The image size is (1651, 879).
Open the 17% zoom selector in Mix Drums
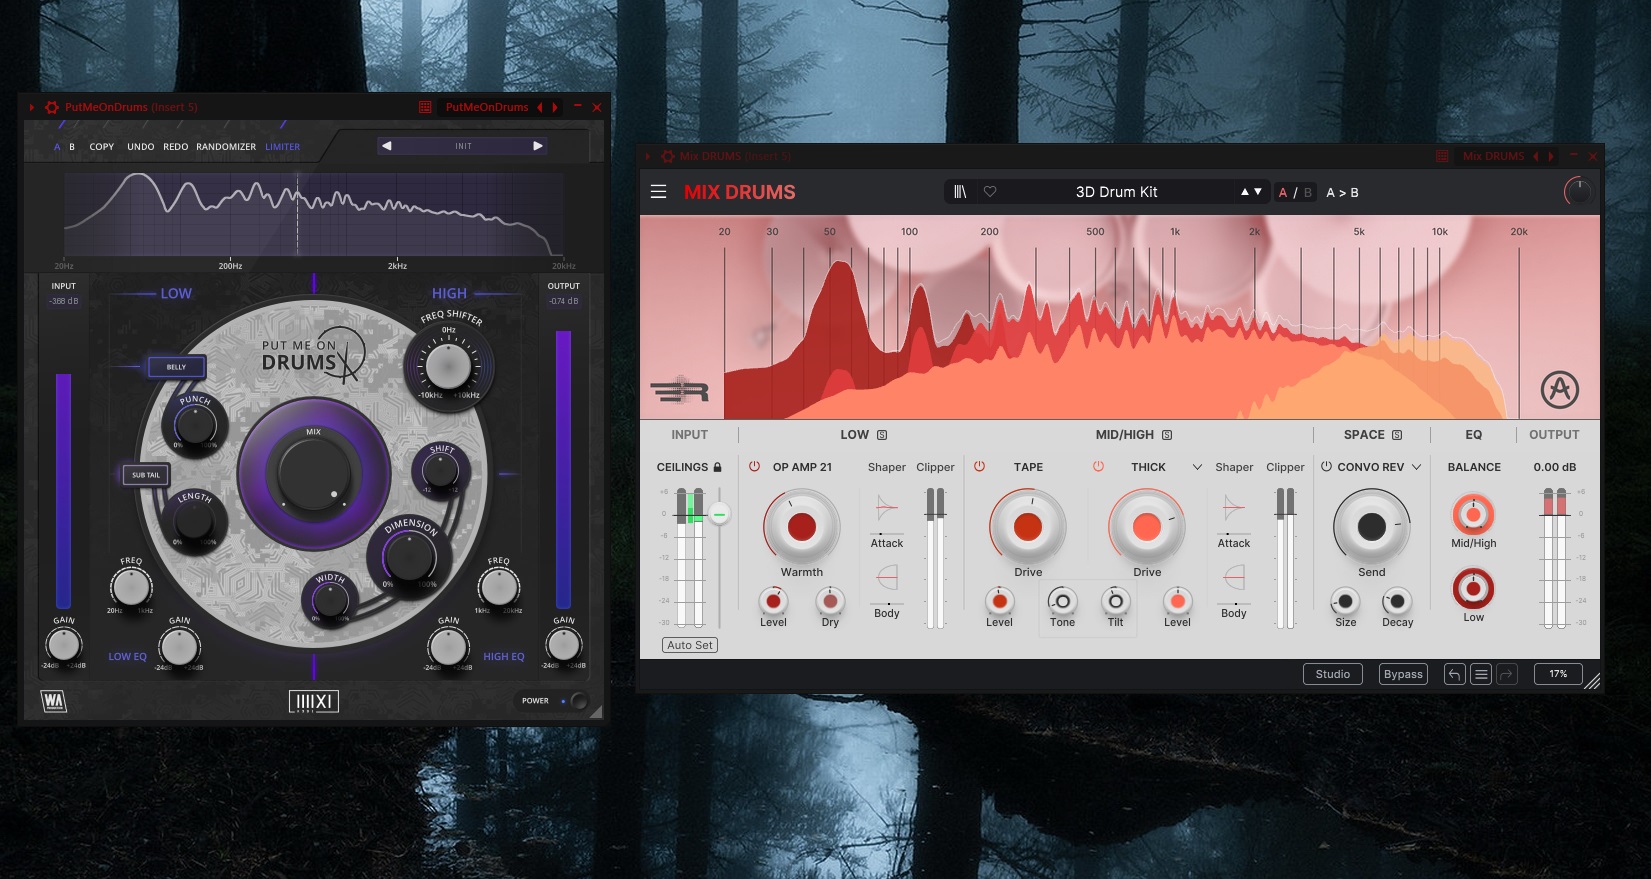[1558, 674]
